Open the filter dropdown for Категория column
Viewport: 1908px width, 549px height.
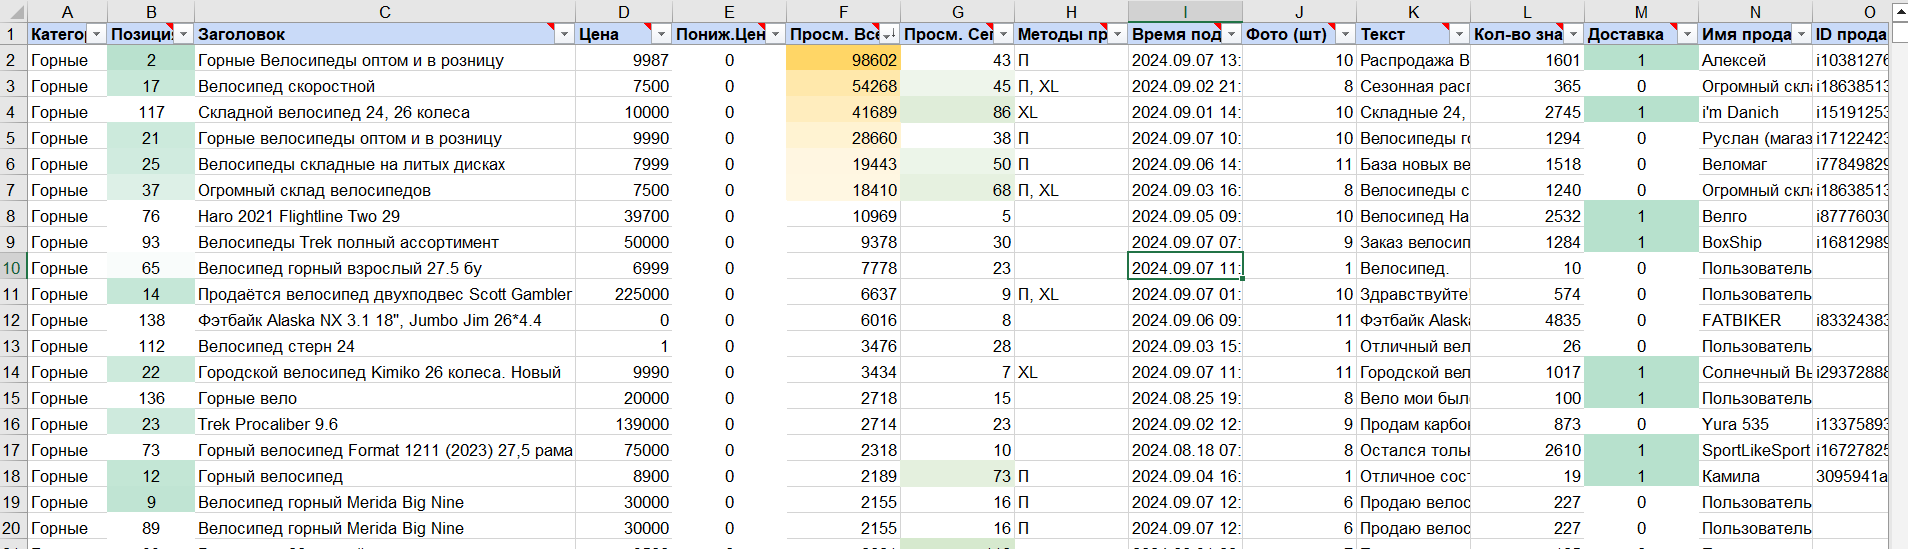coord(96,34)
